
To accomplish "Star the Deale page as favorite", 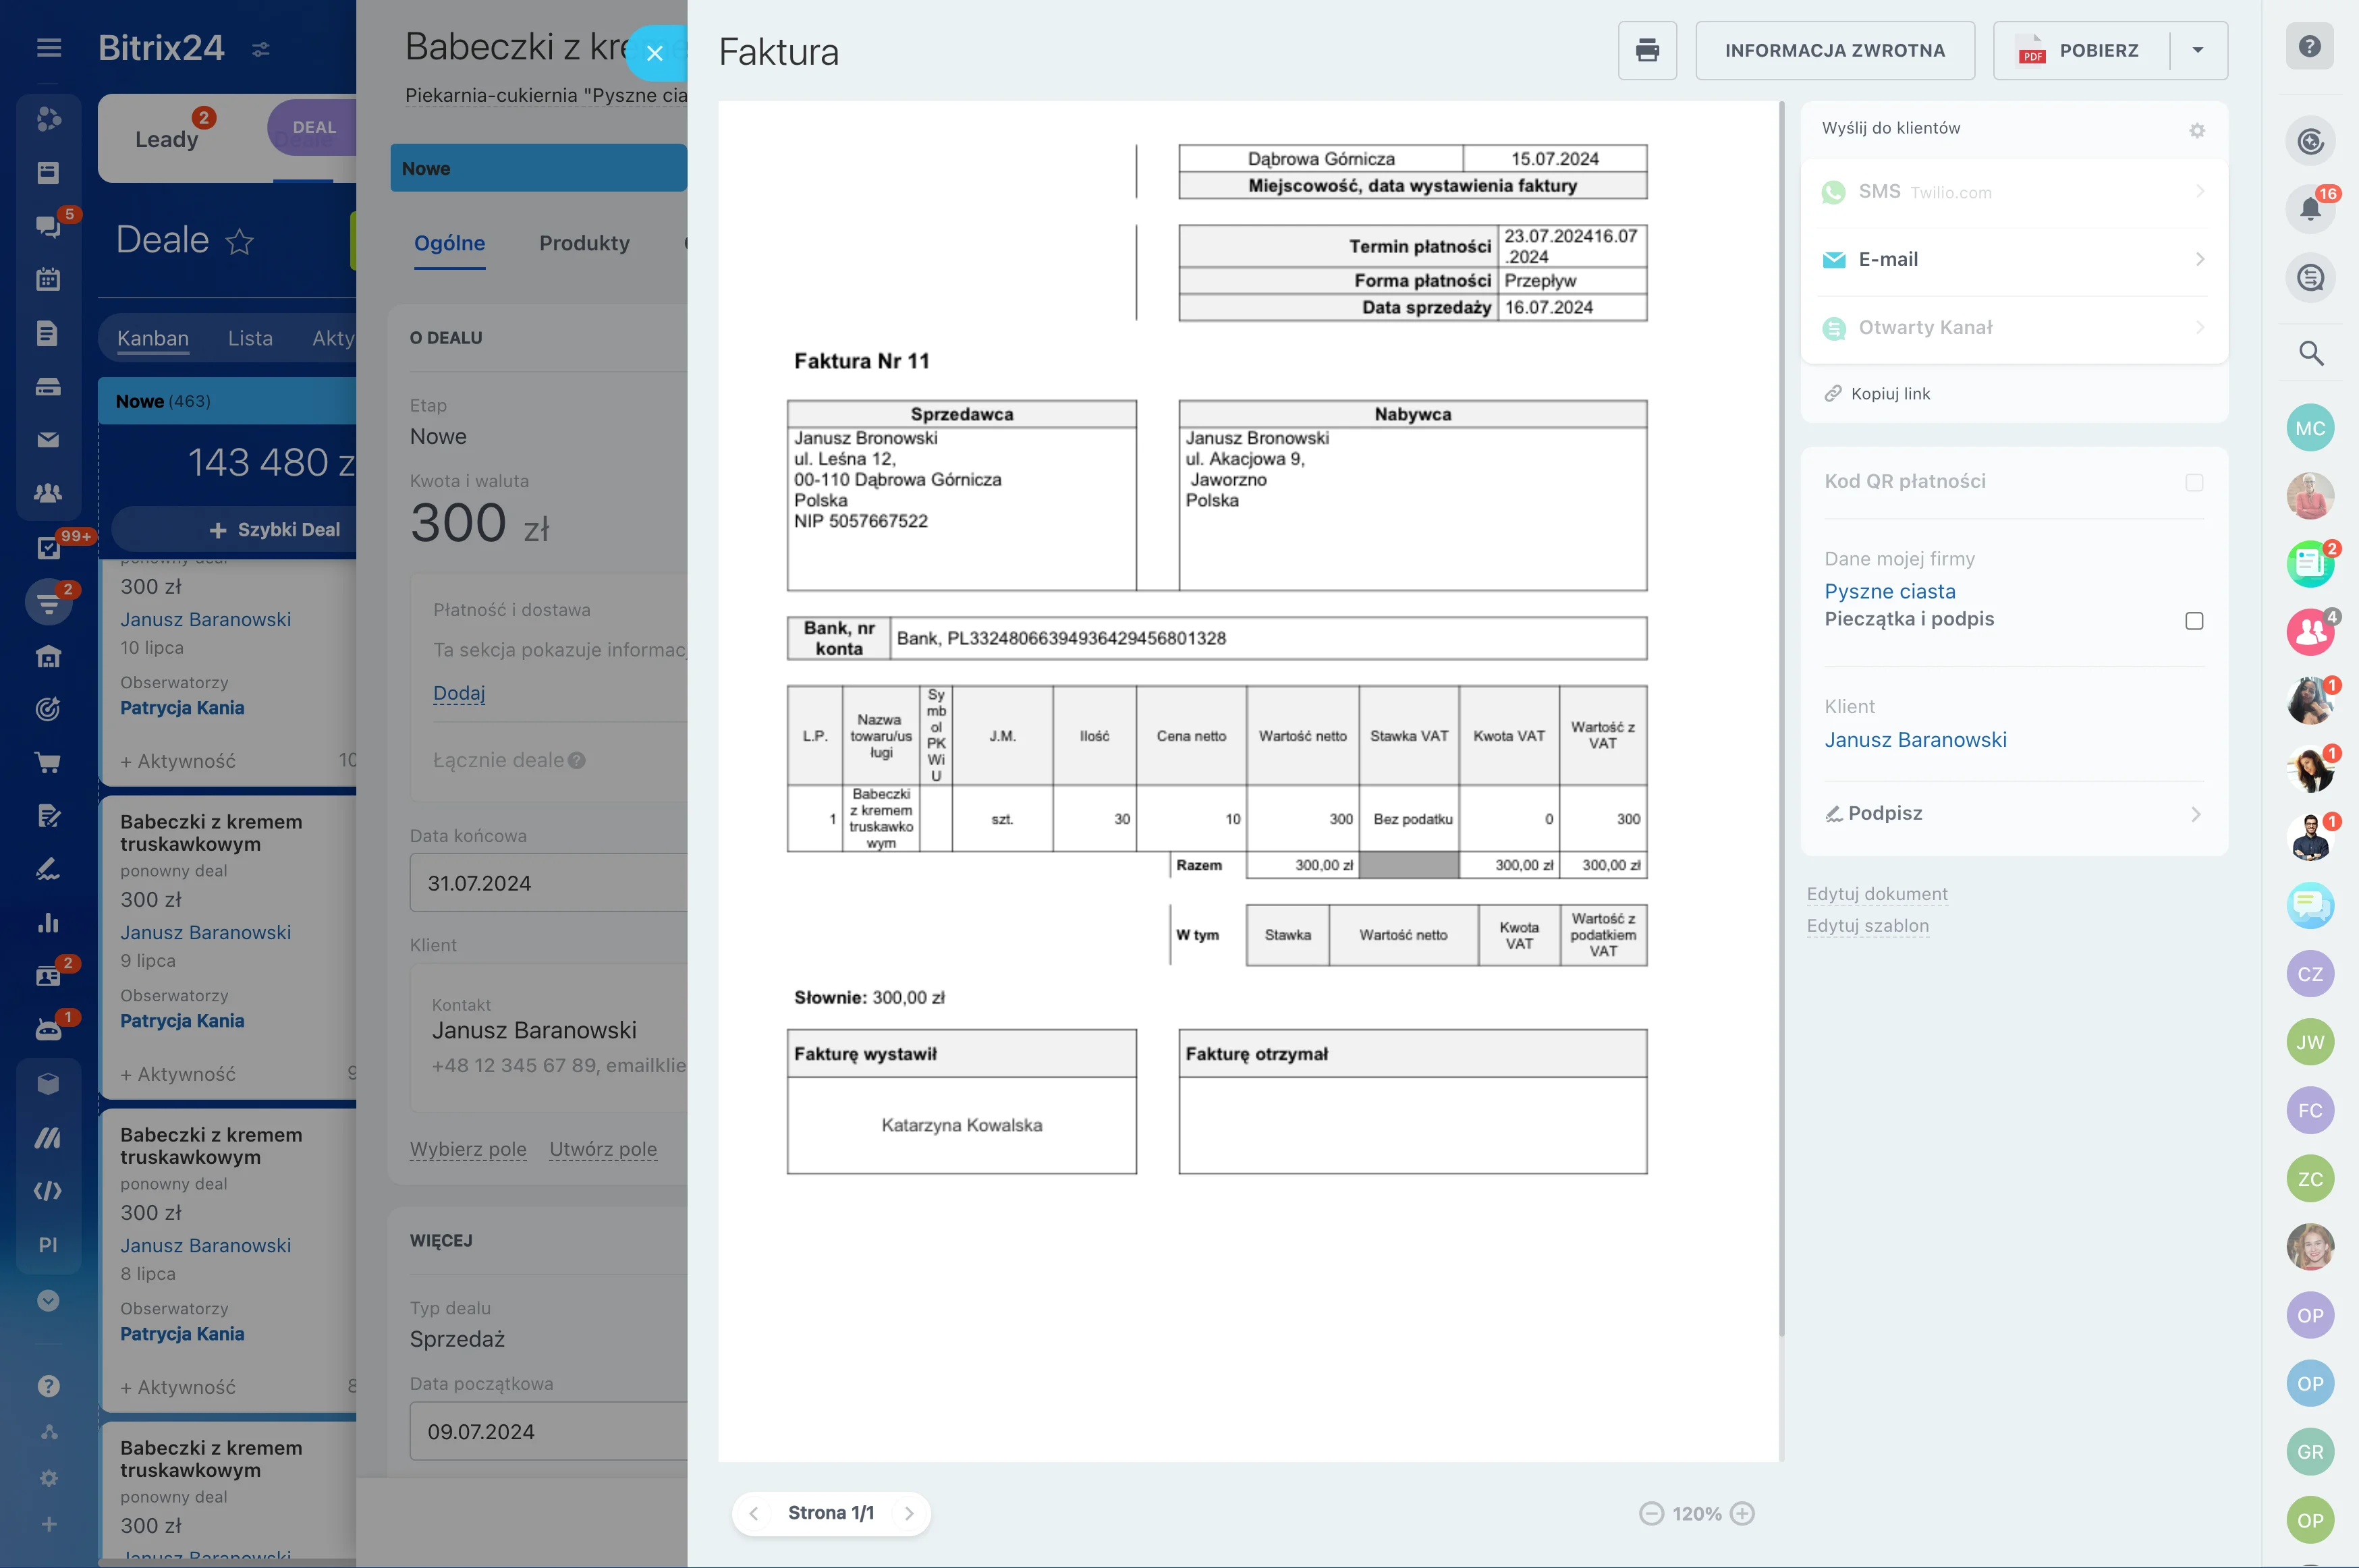I will 240,241.
